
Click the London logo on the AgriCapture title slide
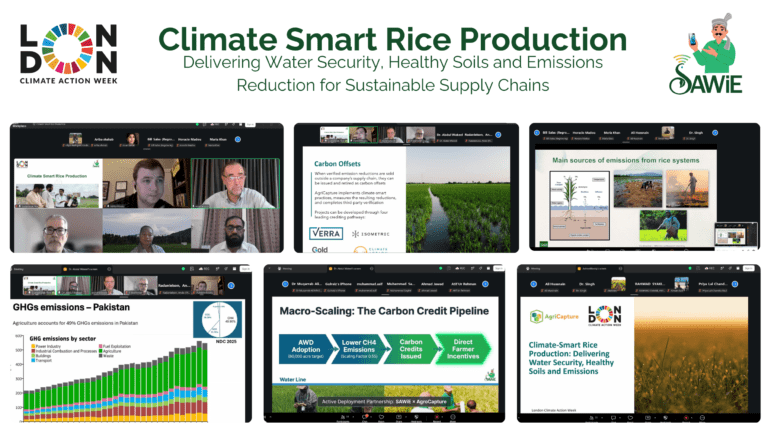(x=604, y=316)
